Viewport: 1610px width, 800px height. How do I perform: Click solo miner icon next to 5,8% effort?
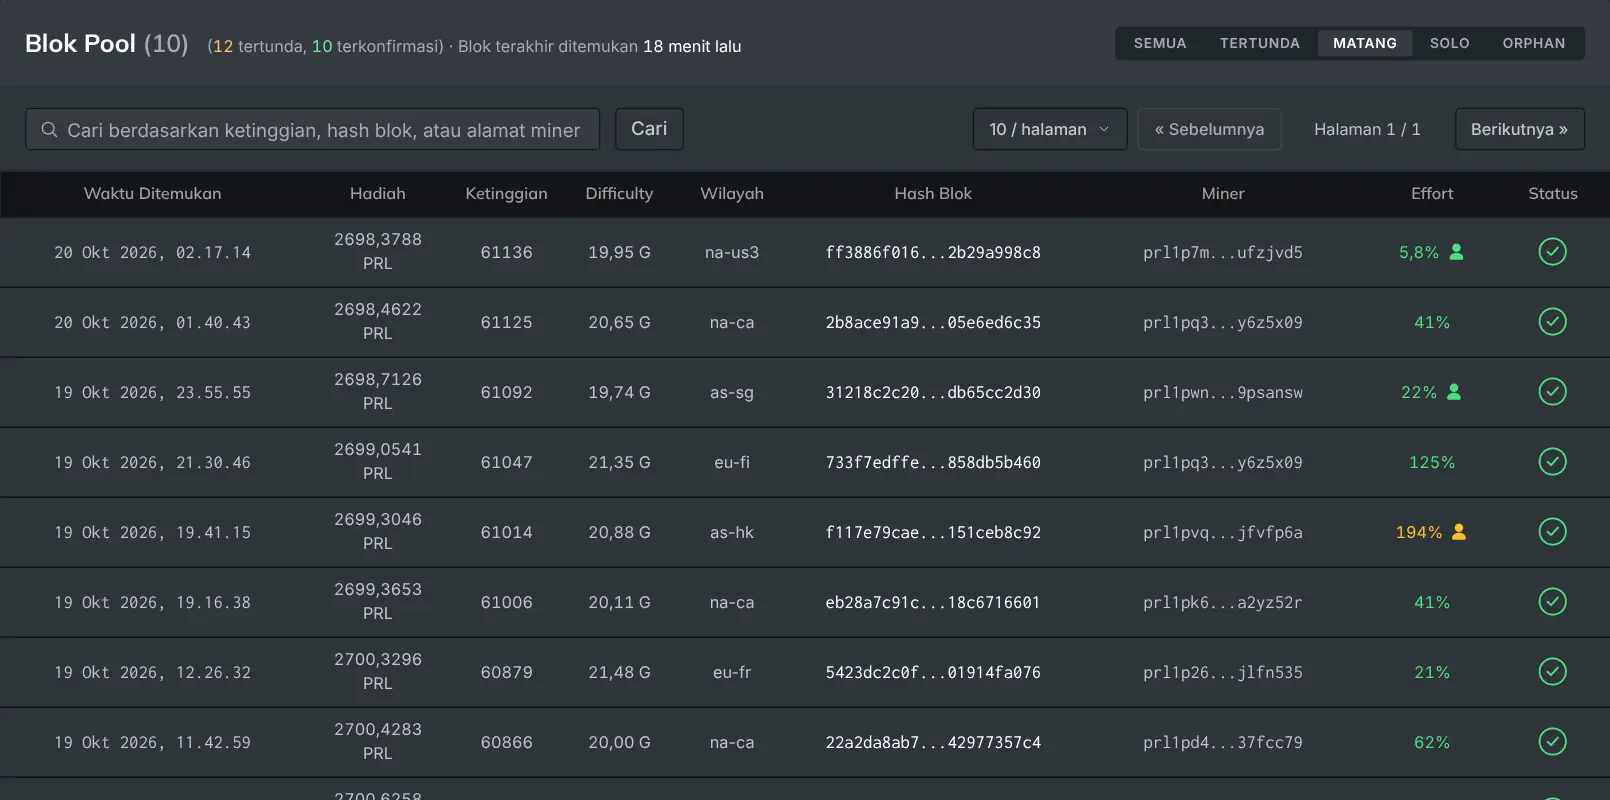pyautogui.click(x=1456, y=252)
